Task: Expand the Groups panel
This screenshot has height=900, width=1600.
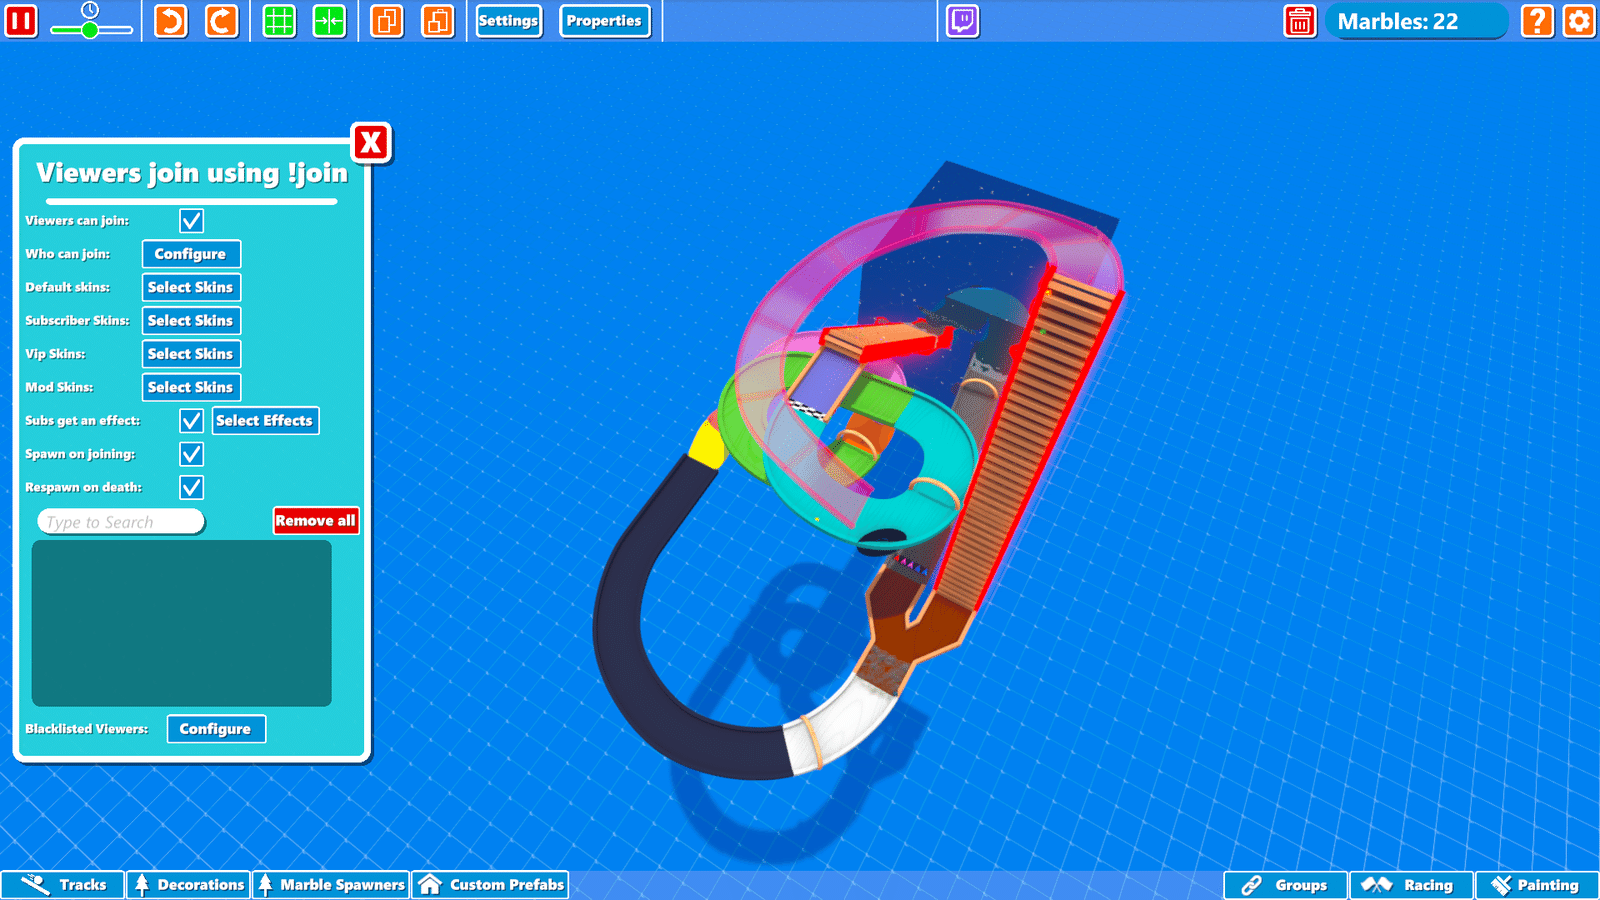Action: pyautogui.click(x=1286, y=885)
